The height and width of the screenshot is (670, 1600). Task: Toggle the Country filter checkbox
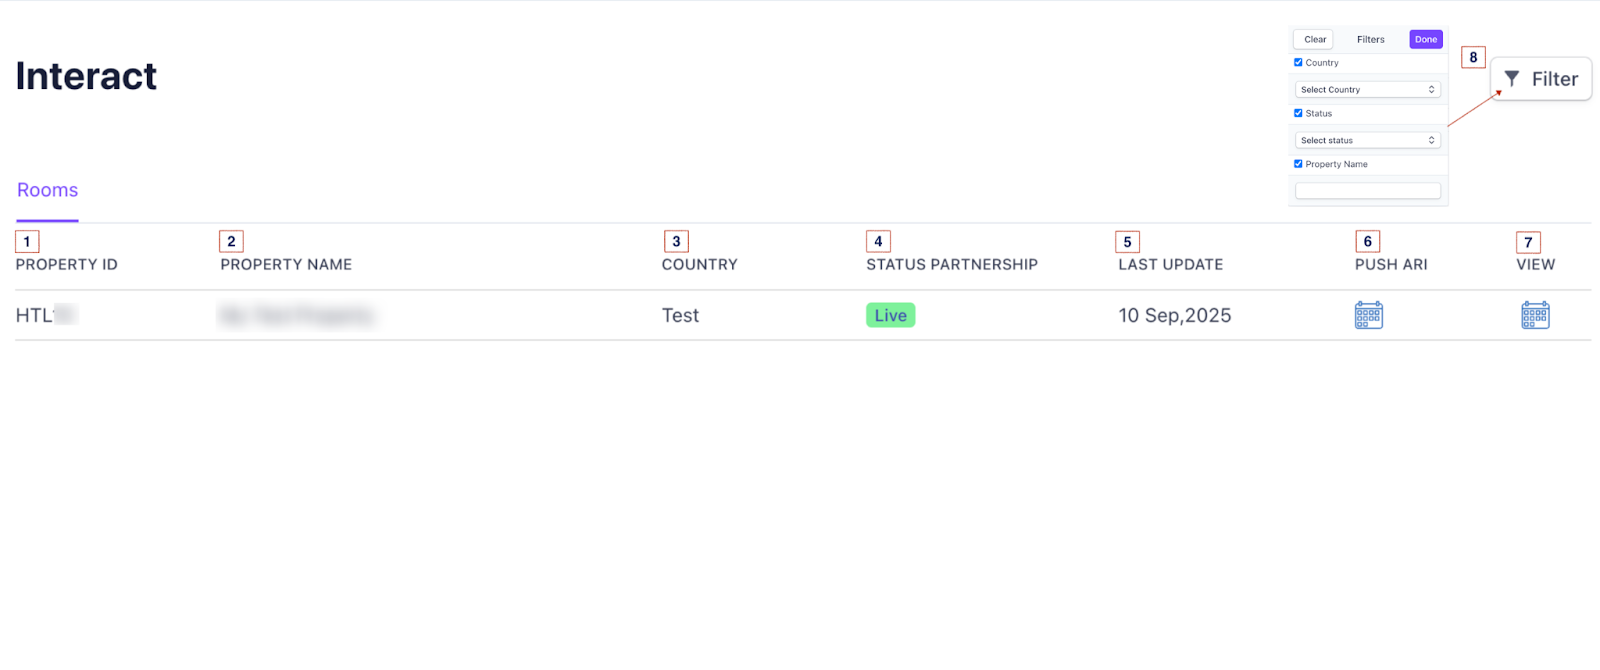tap(1298, 62)
